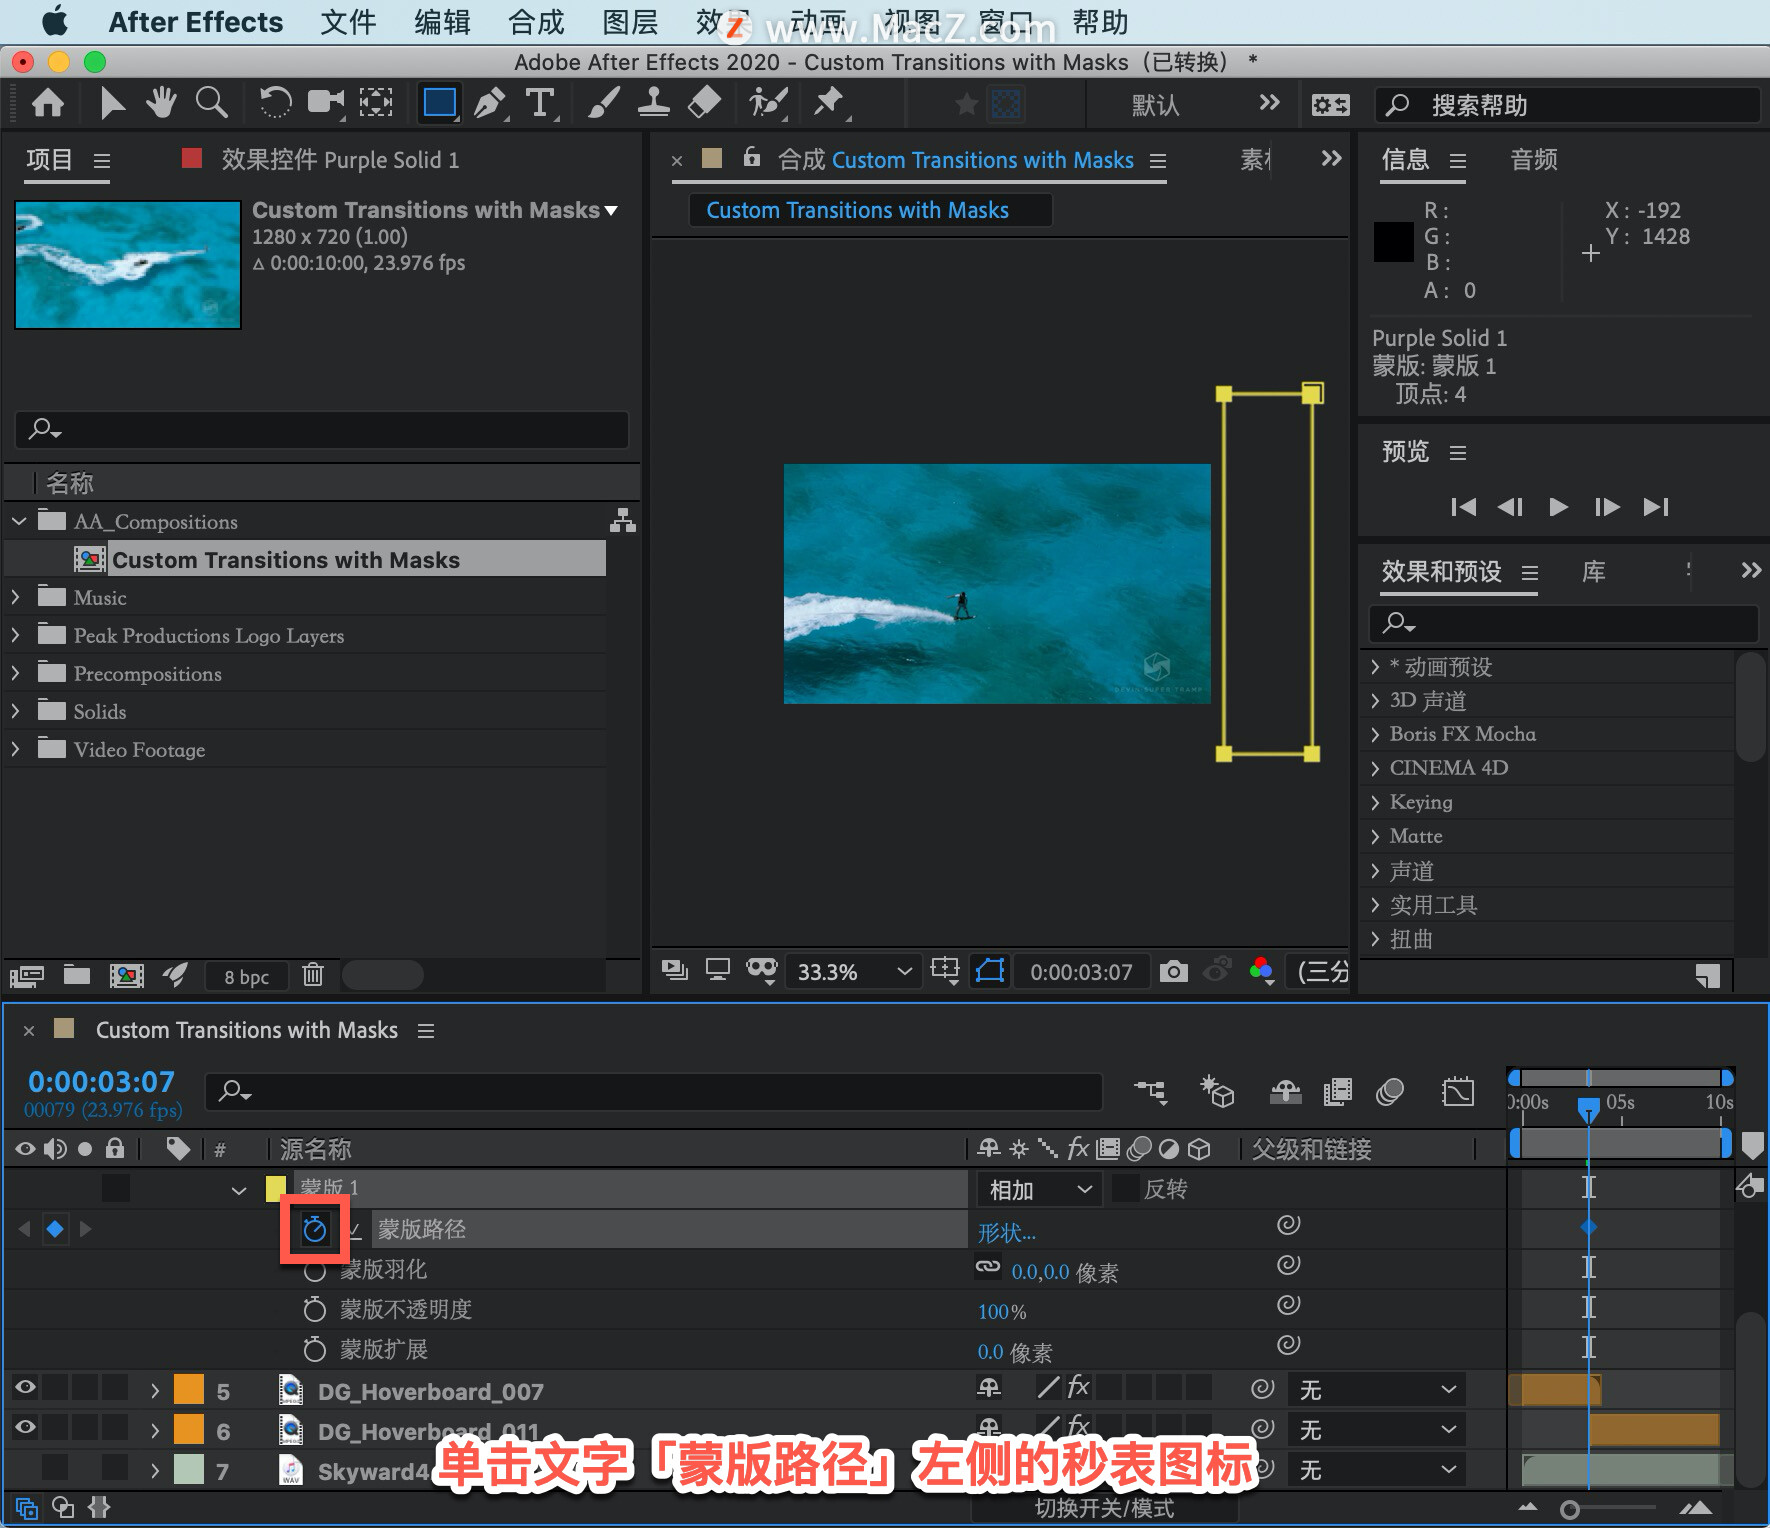Select the Pen tool
The height and width of the screenshot is (1528, 1770).
coord(490,103)
